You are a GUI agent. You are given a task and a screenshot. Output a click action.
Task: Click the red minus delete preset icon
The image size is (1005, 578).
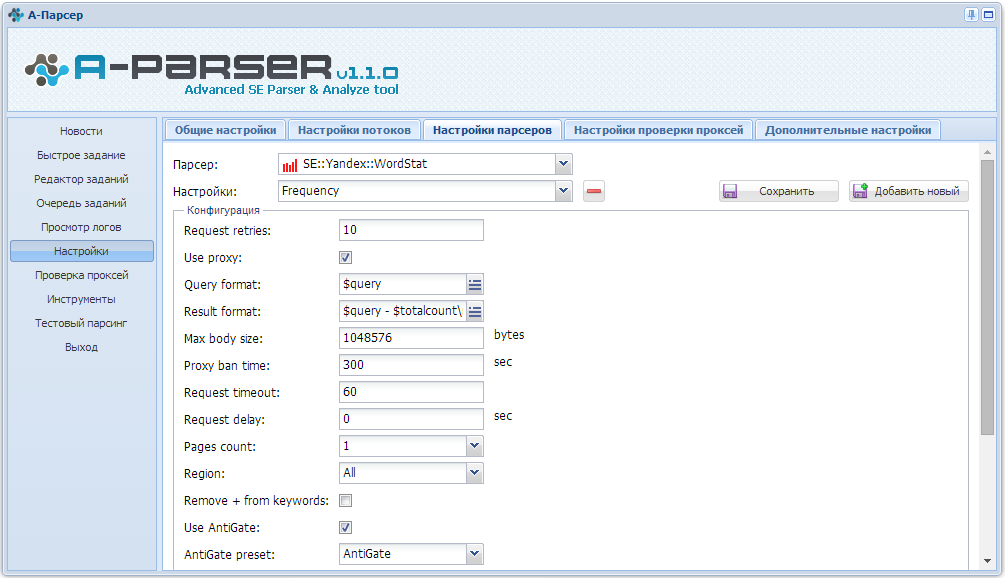tap(594, 191)
